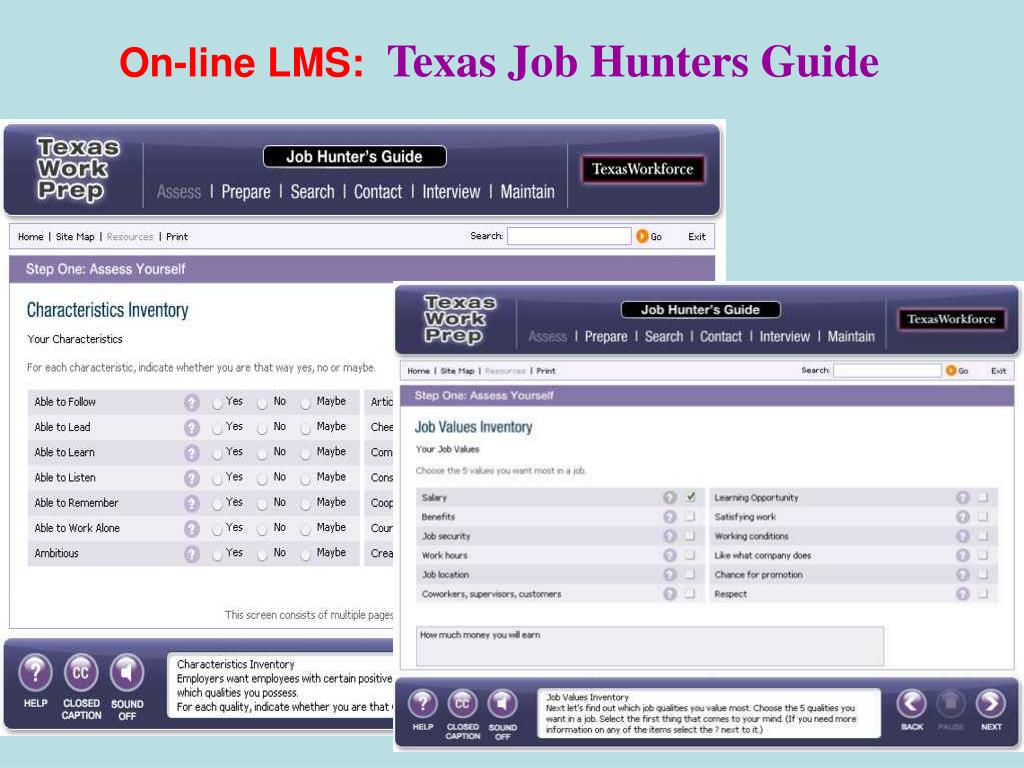The height and width of the screenshot is (768, 1024).
Task: Open info icon for Work hours
Action: click(669, 555)
